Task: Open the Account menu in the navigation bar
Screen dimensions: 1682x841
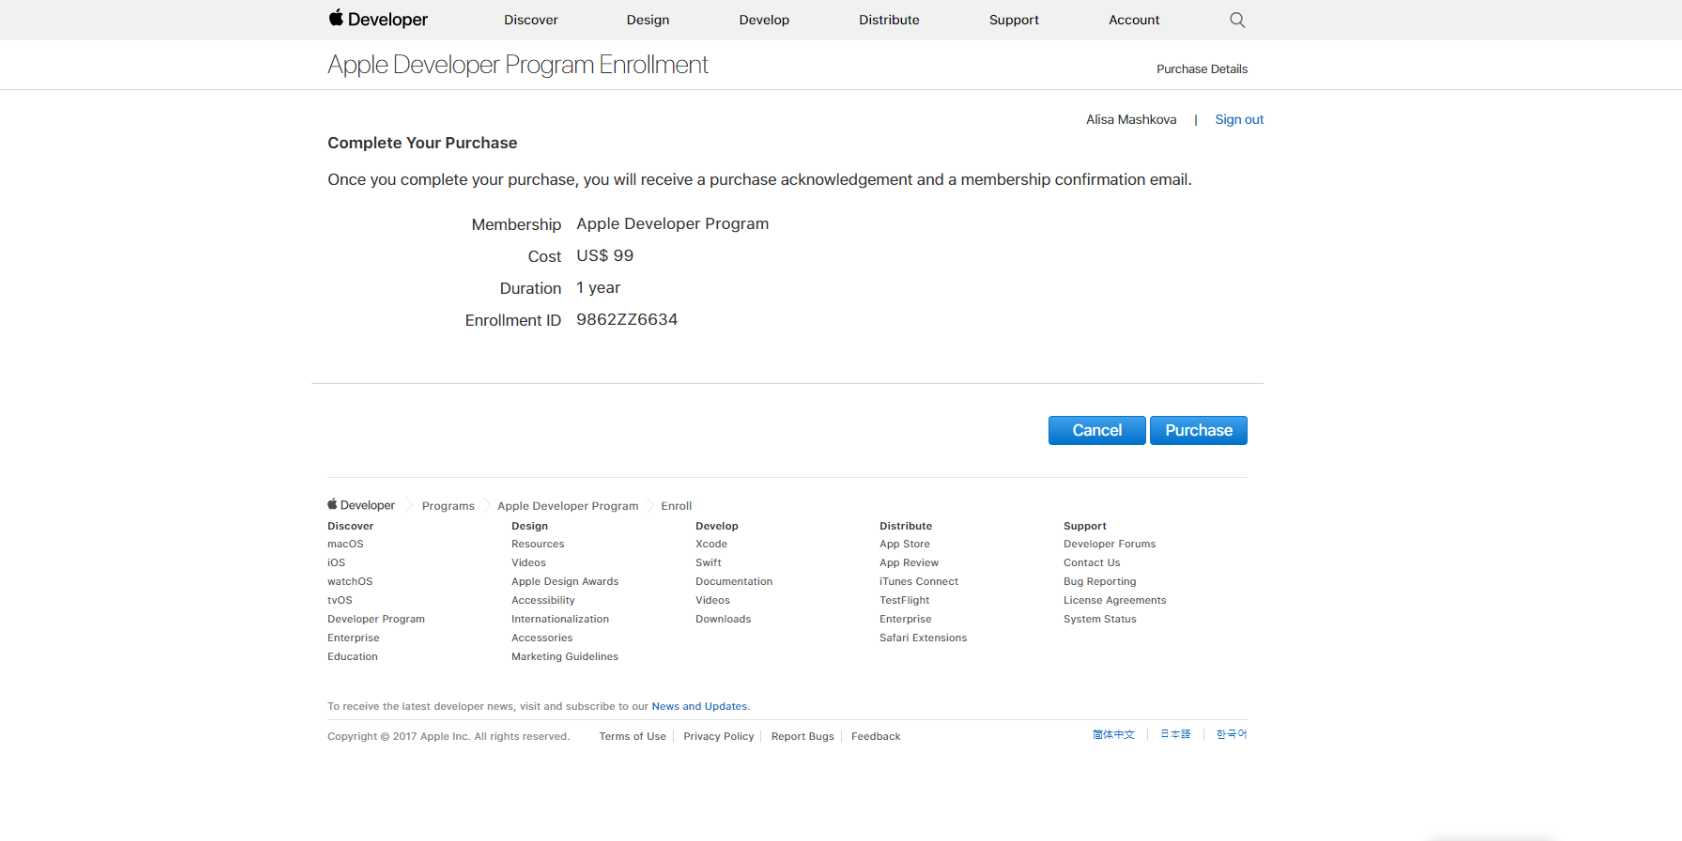Action: (1134, 20)
